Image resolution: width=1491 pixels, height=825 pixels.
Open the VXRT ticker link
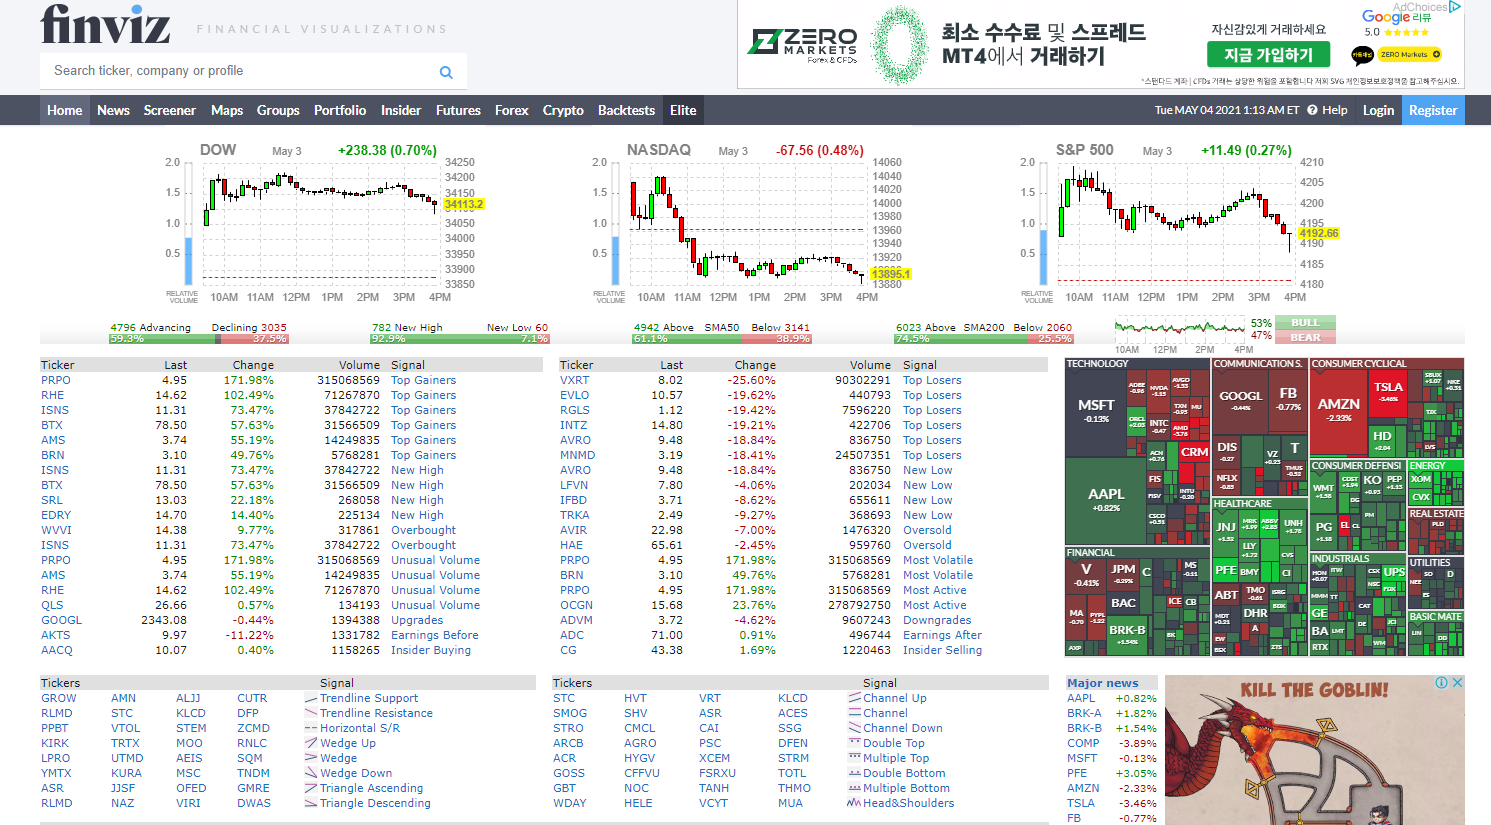(x=575, y=380)
